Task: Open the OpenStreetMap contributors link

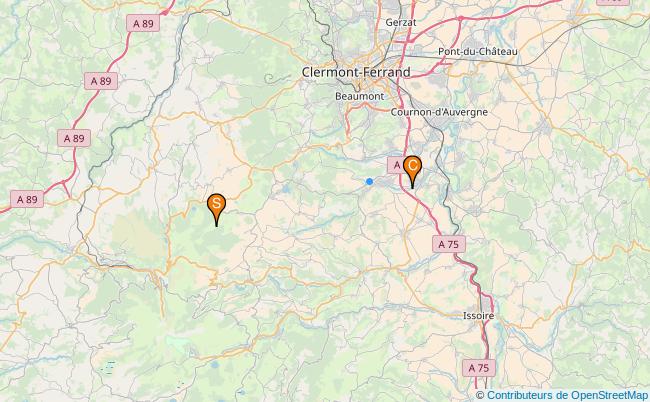Action: 567,395
